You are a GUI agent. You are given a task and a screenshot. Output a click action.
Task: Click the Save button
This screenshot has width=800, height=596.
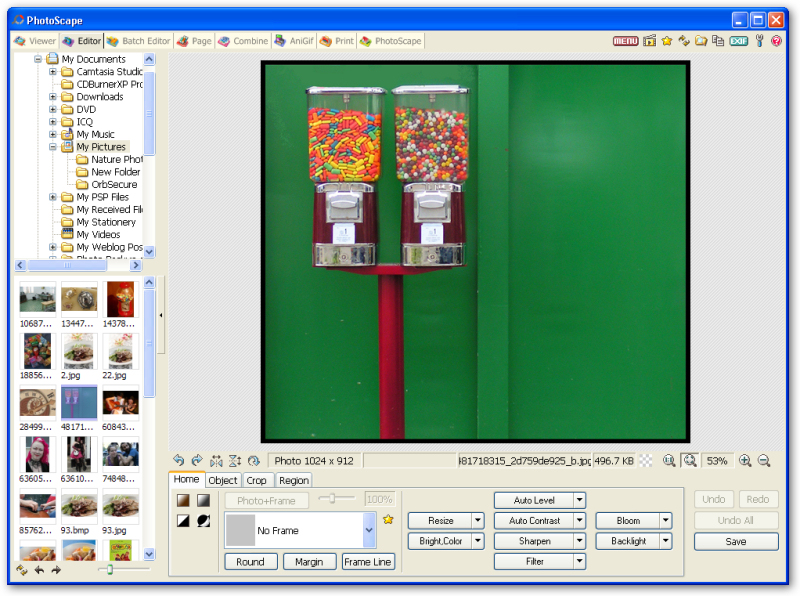736,542
